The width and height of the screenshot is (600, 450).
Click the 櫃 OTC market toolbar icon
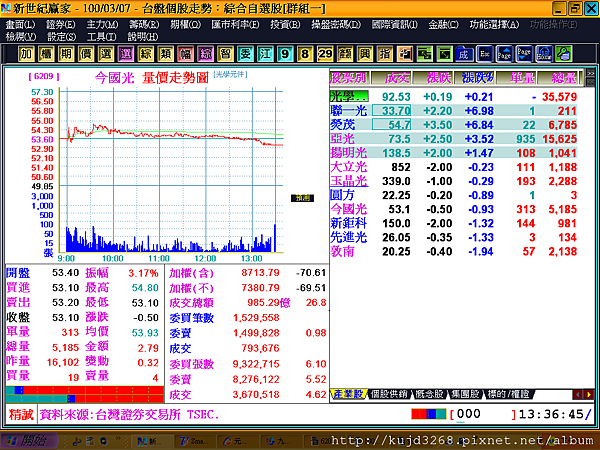(46, 54)
